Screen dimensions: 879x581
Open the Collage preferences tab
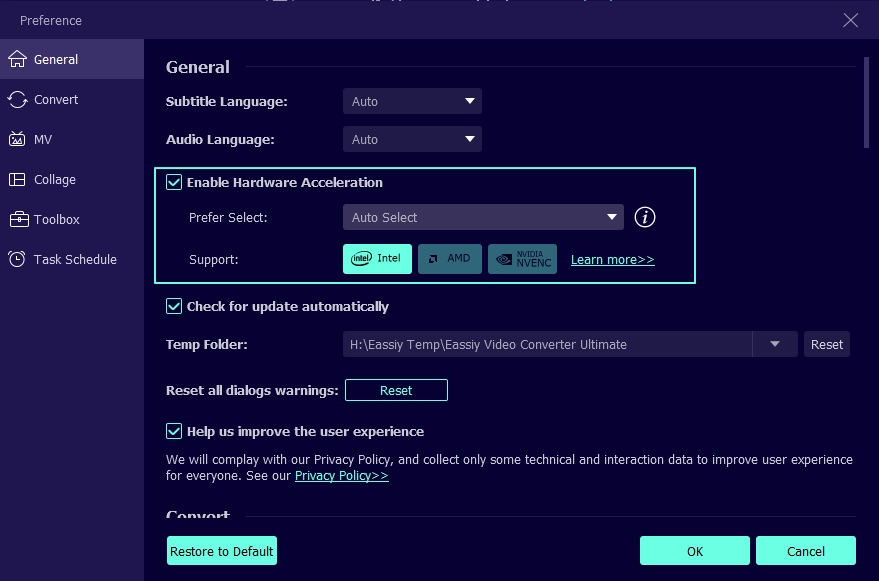[72, 179]
